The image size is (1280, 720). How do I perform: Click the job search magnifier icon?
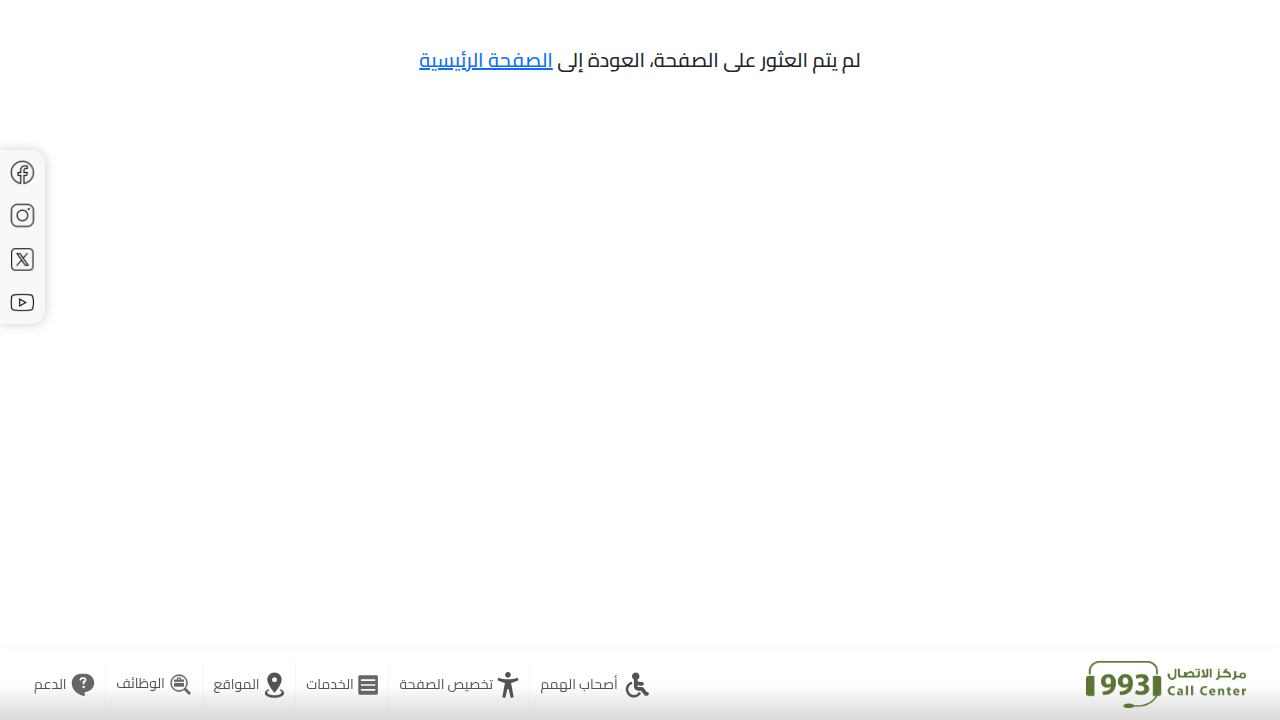(x=180, y=685)
